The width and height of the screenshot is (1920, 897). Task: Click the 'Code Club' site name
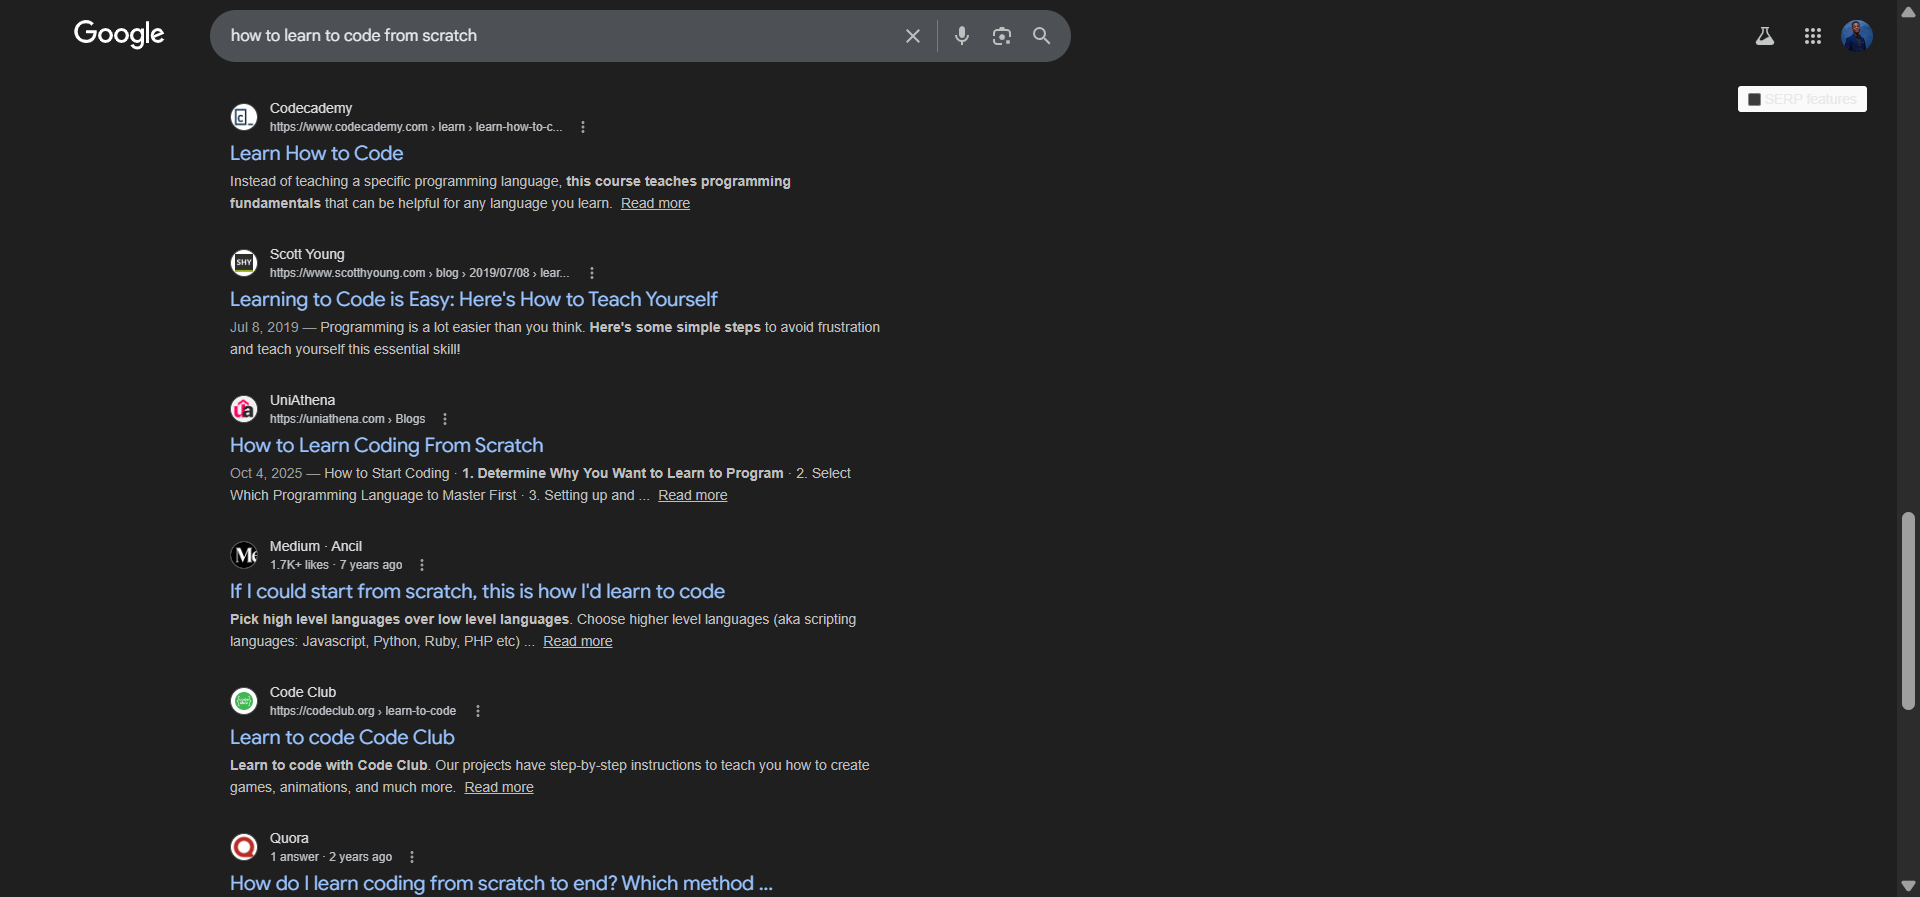pos(303,692)
